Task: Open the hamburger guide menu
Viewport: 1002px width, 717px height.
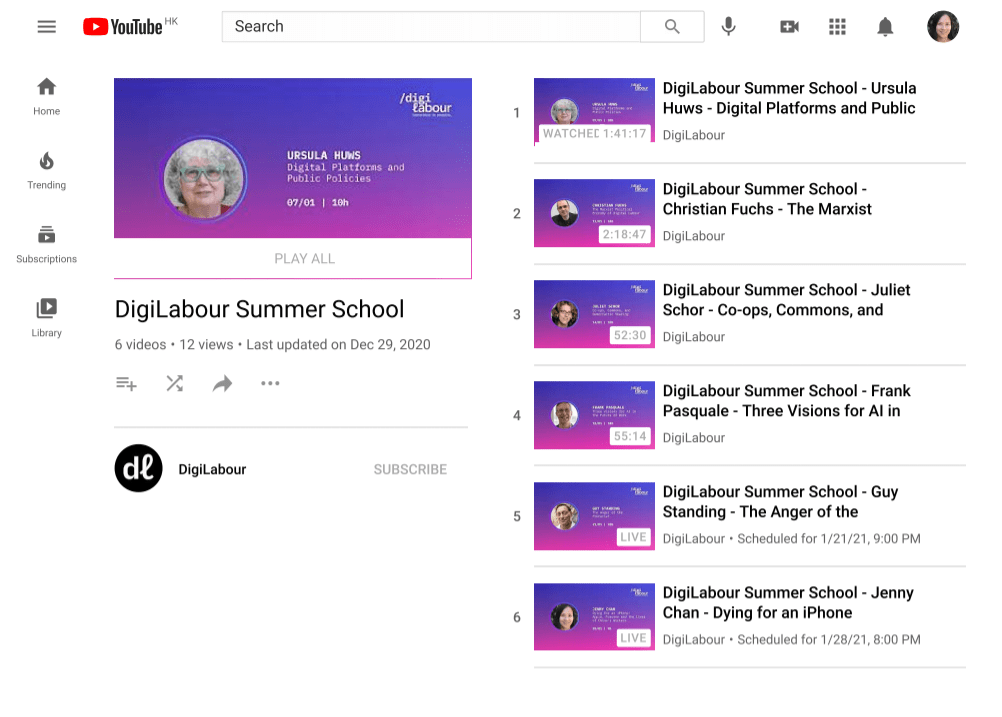Action: (x=46, y=27)
